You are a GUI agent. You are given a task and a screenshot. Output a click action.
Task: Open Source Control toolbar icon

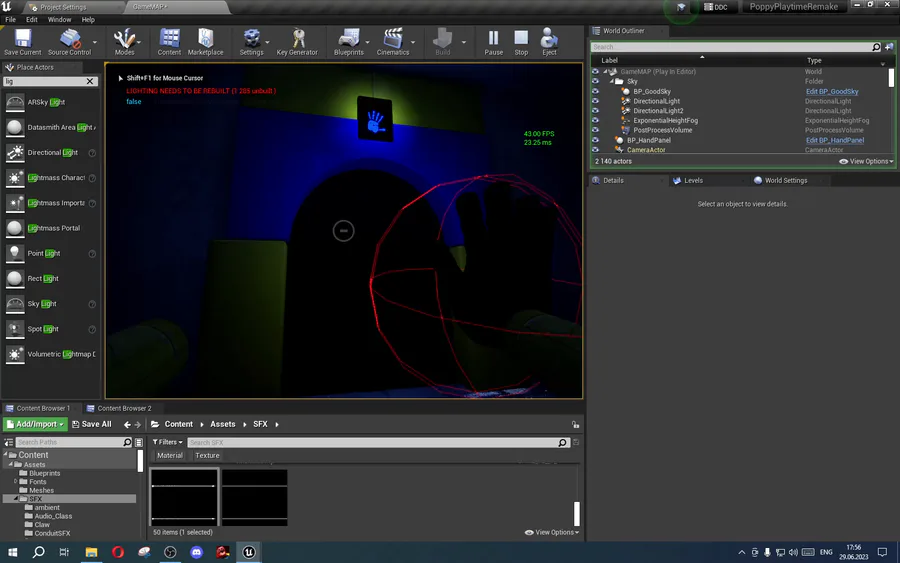(x=69, y=42)
